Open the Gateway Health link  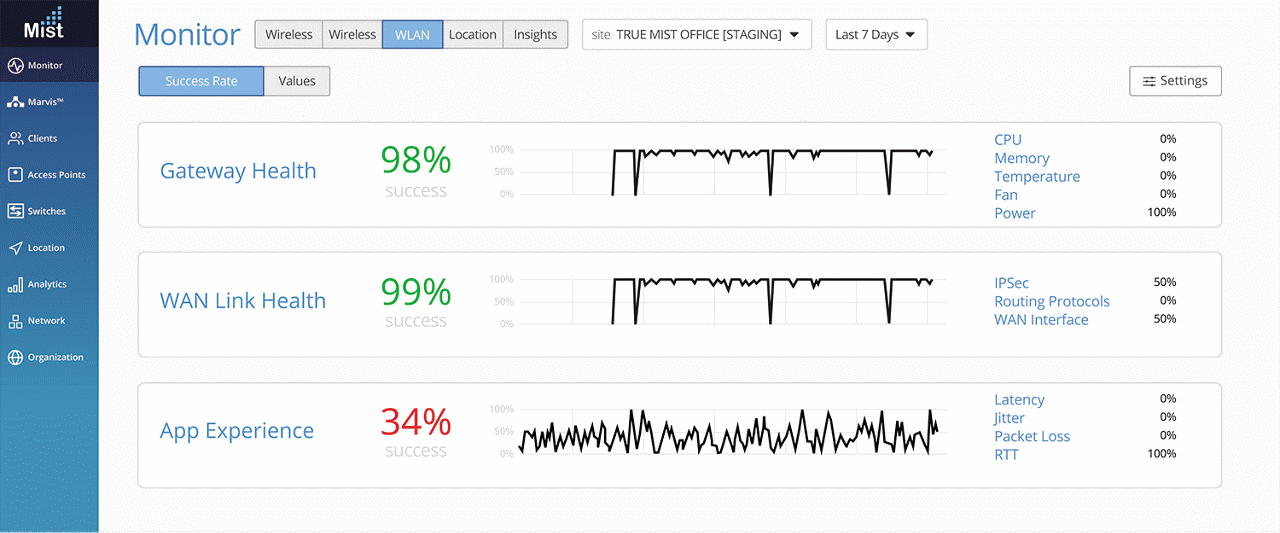[x=238, y=171]
